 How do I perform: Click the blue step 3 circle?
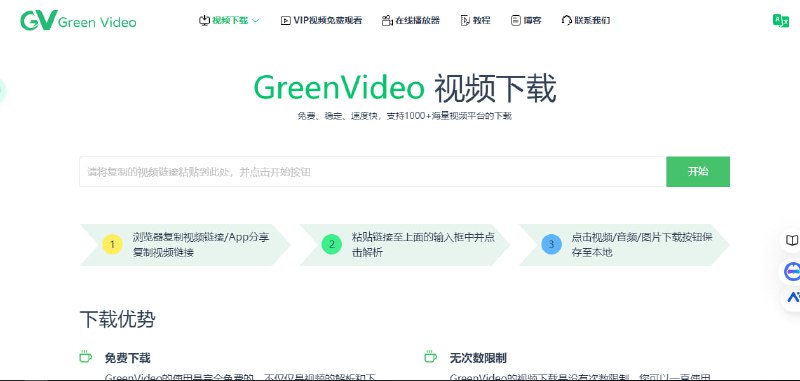click(551, 244)
